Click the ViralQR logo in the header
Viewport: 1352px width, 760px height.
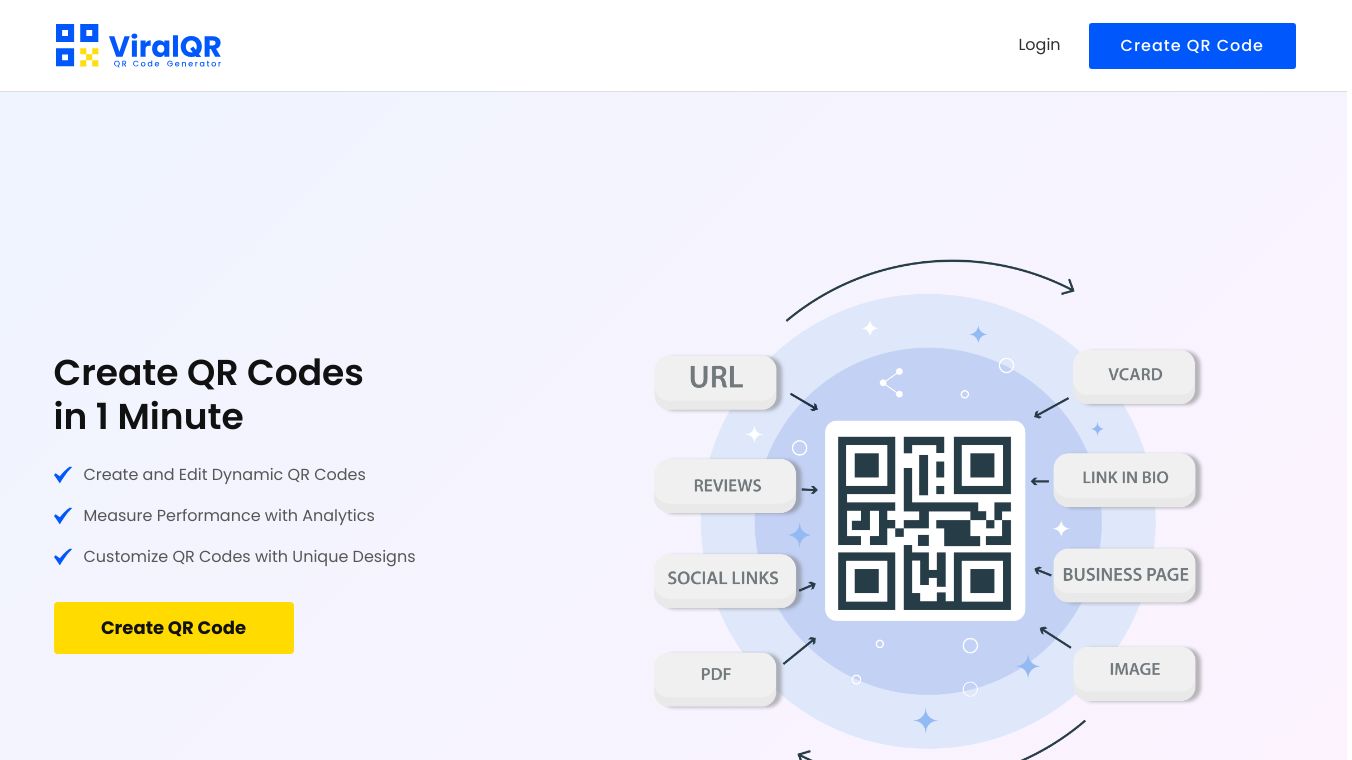(138, 46)
